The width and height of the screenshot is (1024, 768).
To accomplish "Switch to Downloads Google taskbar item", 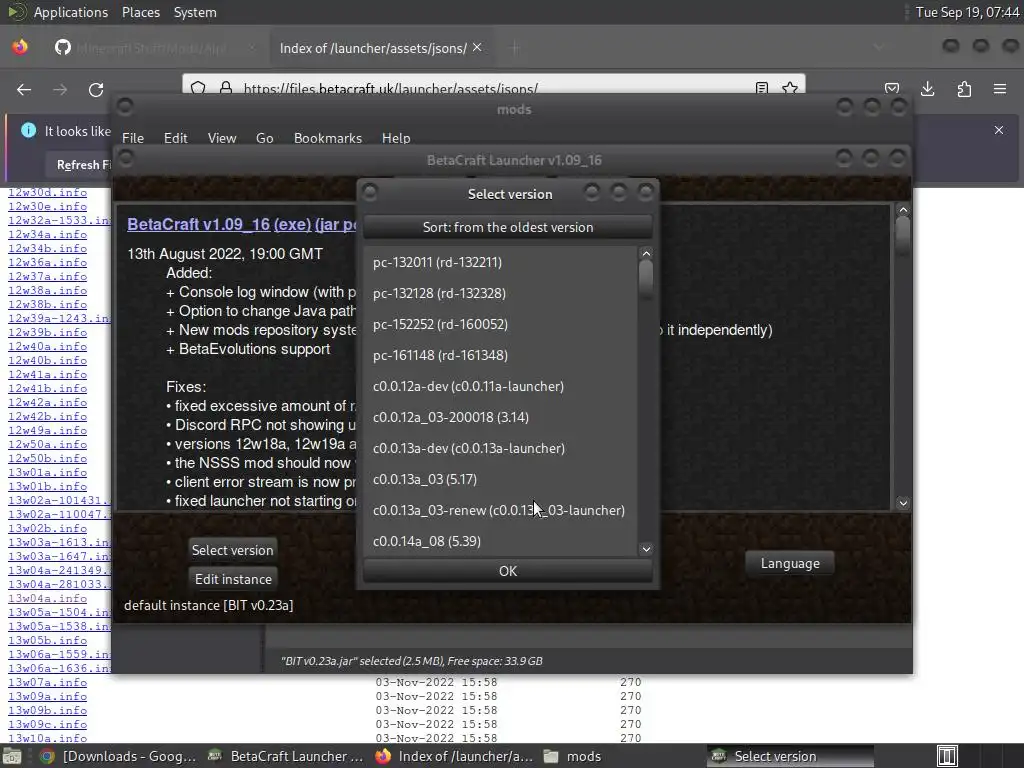I will pyautogui.click(x=119, y=756).
